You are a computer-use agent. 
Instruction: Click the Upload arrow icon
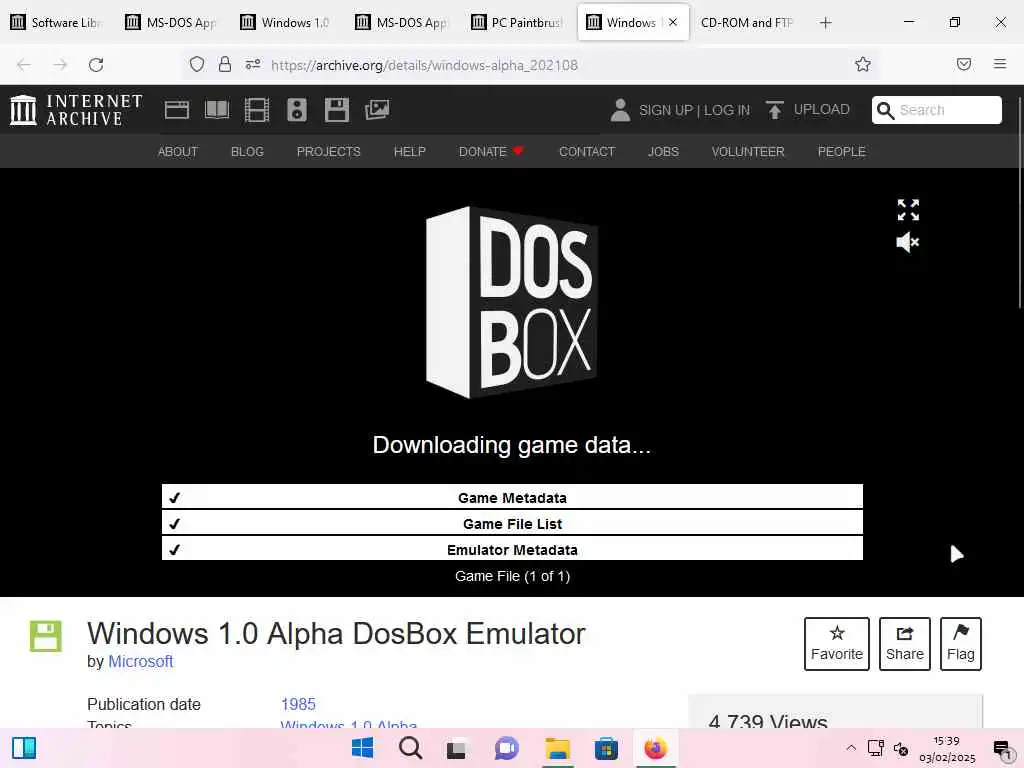(775, 110)
